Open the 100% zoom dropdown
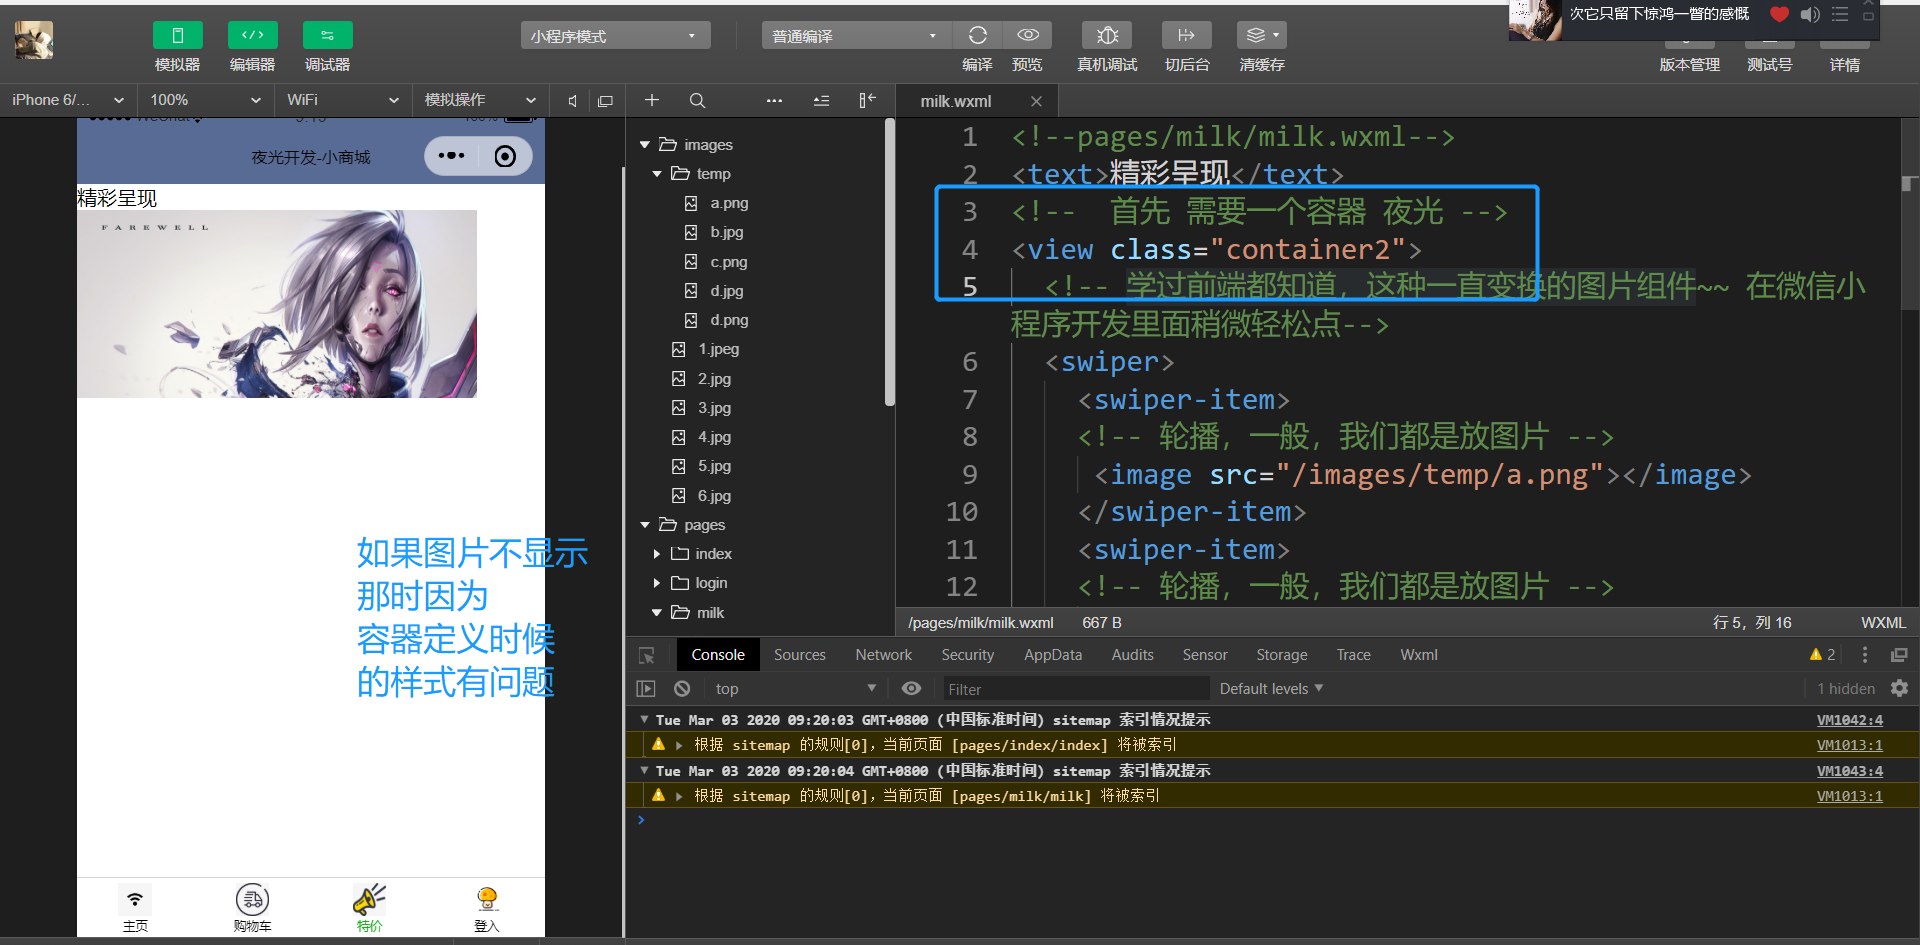1920x945 pixels. pos(205,100)
